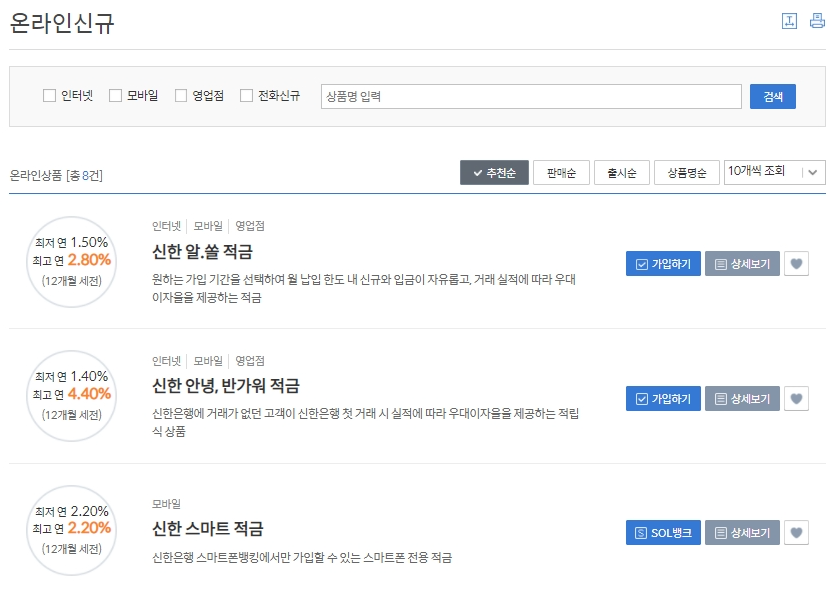Viewport: 837px width, 591px height.
Task: Click the 검색 search button
Action: 773,97
